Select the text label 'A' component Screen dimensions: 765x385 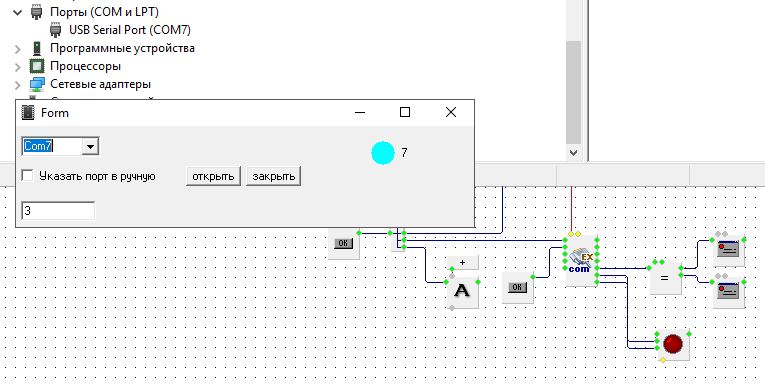[463, 292]
